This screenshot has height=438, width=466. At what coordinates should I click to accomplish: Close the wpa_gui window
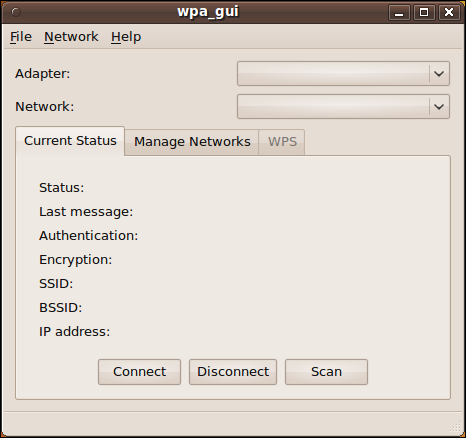(449, 13)
